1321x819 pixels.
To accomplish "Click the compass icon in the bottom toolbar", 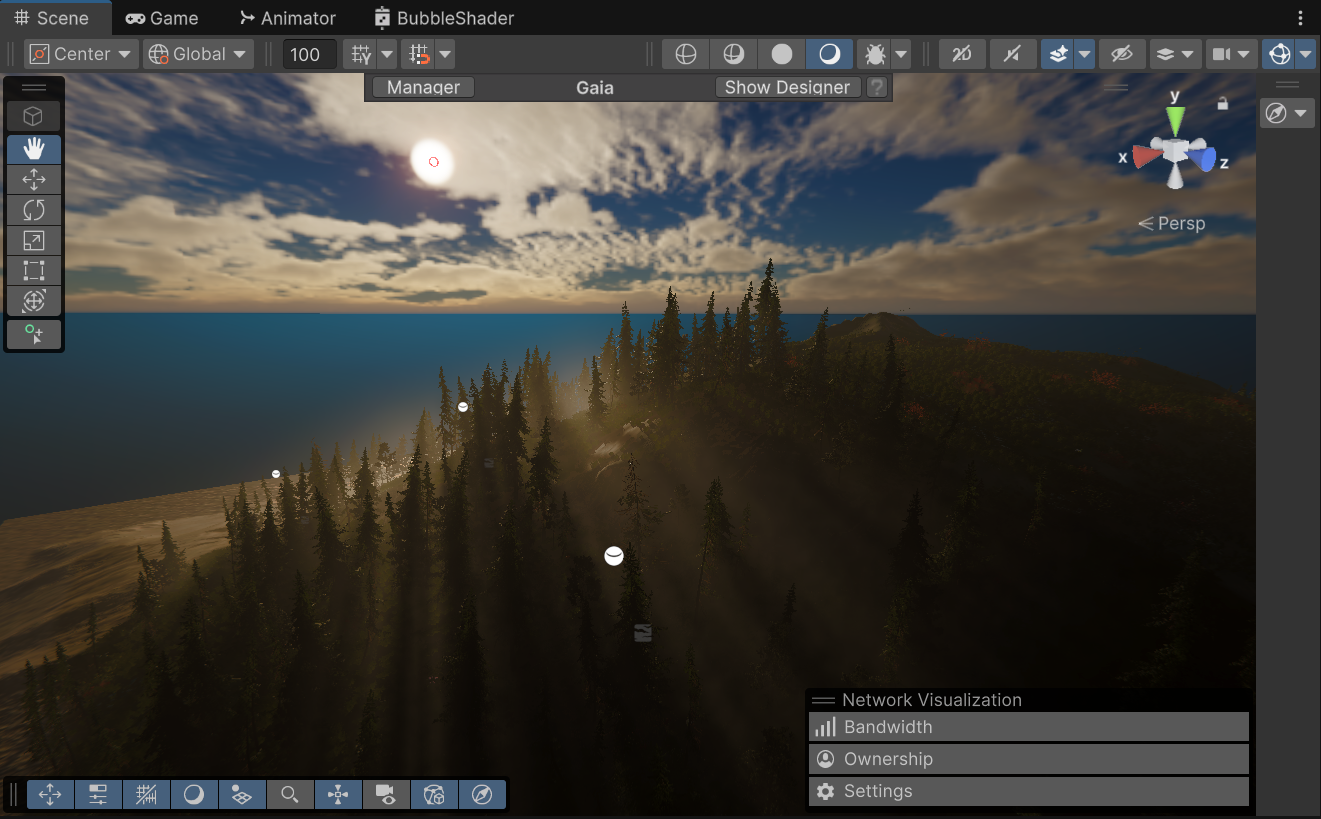I will click(x=482, y=794).
